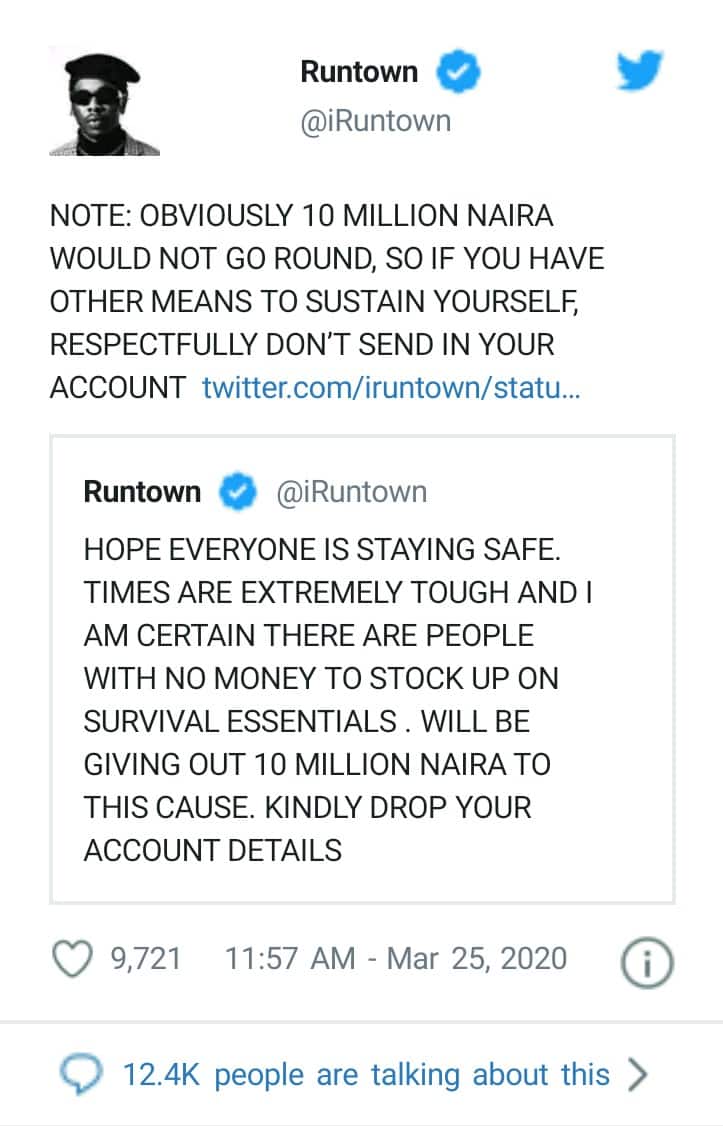Open "12.4K people are talking about this"
Image resolution: width=723 pixels, height=1126 pixels.
[x=366, y=1074]
